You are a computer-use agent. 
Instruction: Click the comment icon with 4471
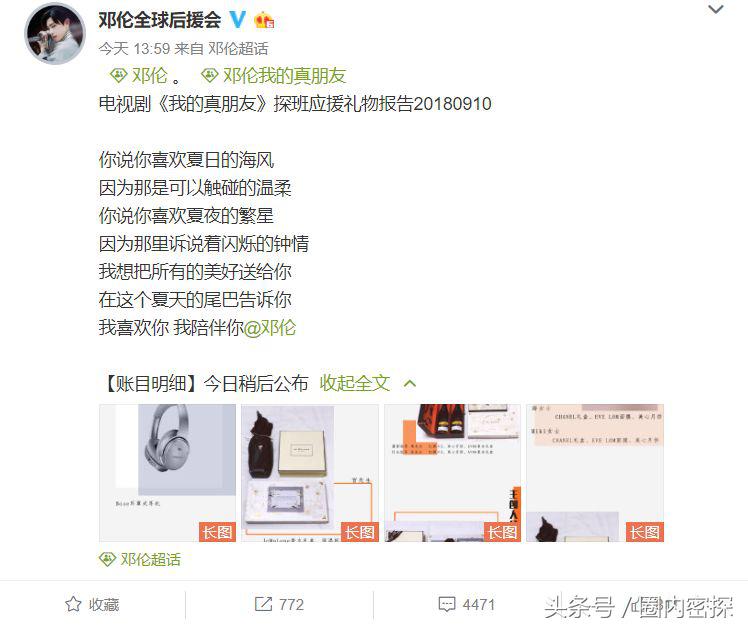(x=467, y=605)
